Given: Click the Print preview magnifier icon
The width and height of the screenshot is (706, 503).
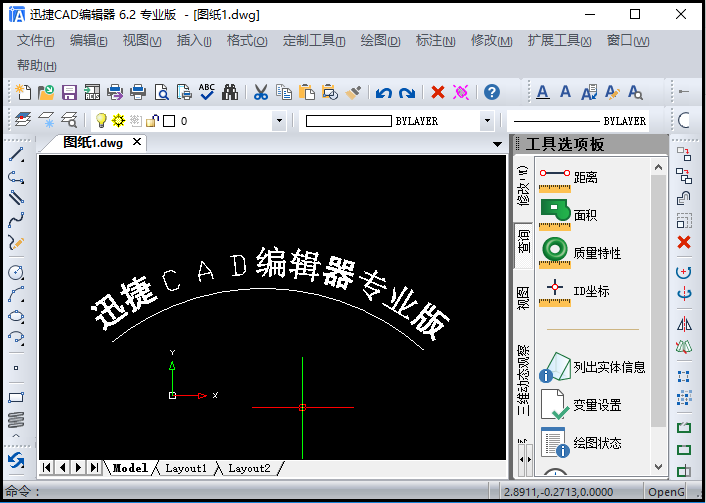Looking at the screenshot, I should [161, 92].
